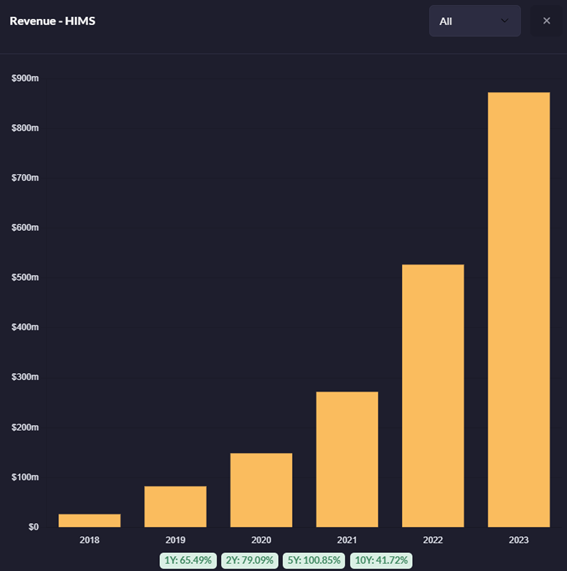Select the 2022 revenue bar

[x=433, y=396]
